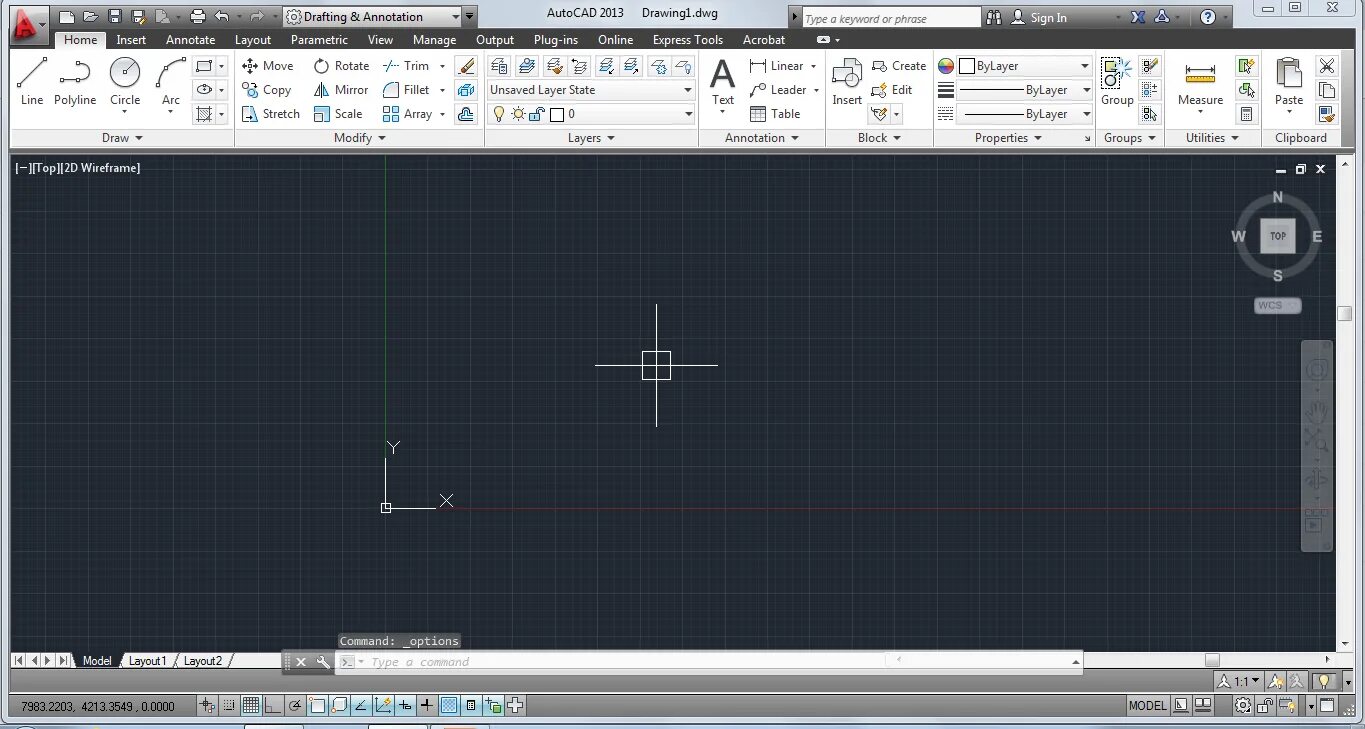1365x729 pixels.
Task: Open the Express Tools tab
Action: (687, 40)
